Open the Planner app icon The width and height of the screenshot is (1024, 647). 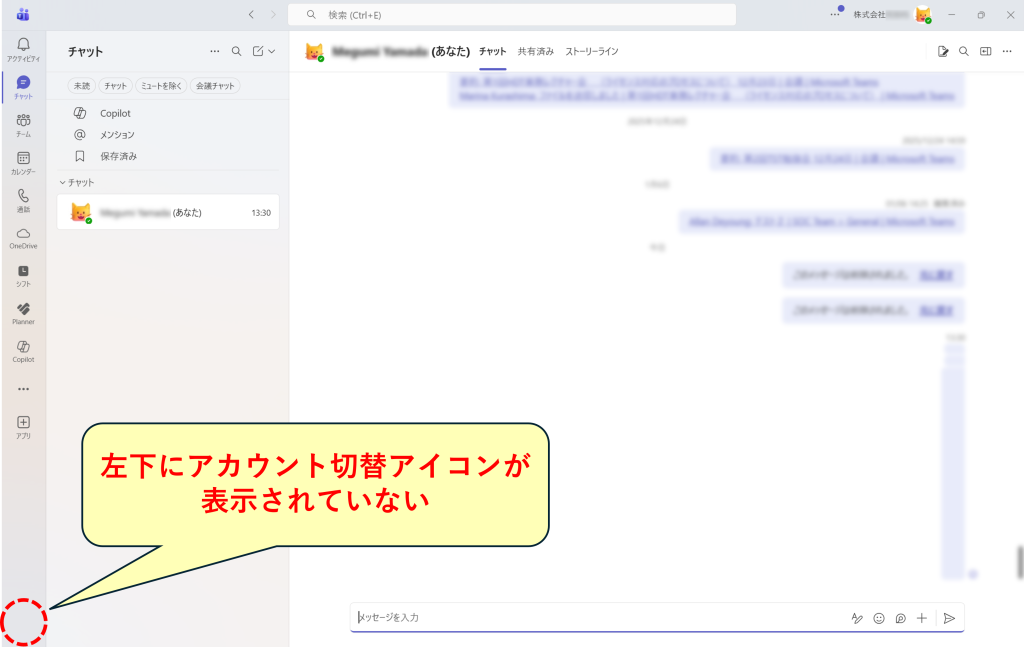tap(24, 313)
